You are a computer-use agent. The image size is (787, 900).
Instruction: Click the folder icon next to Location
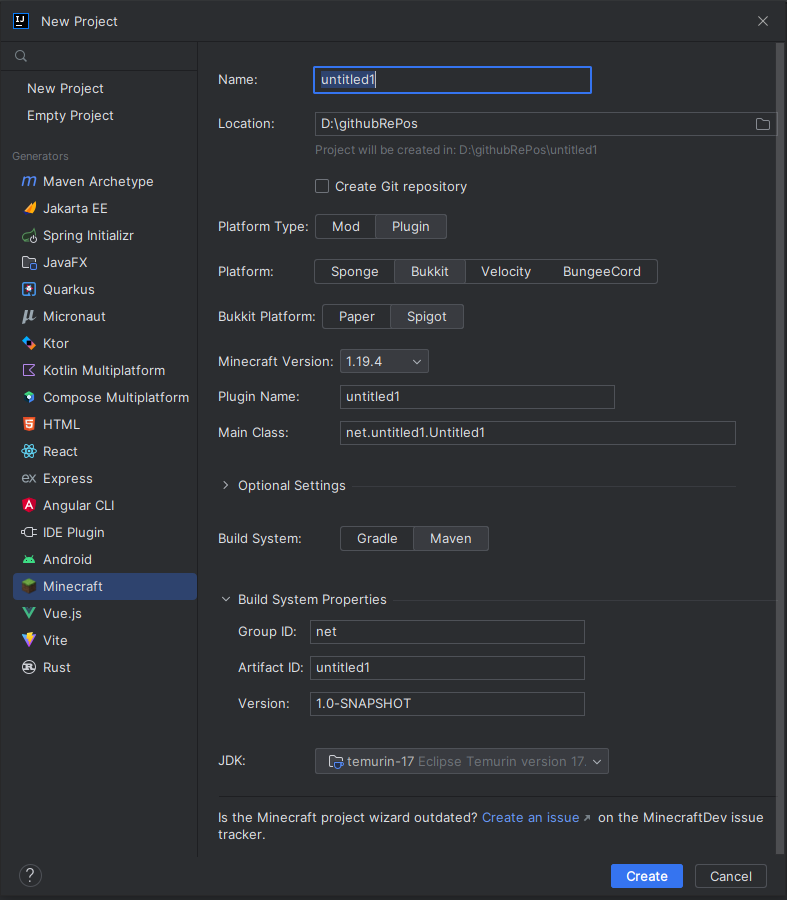763,124
